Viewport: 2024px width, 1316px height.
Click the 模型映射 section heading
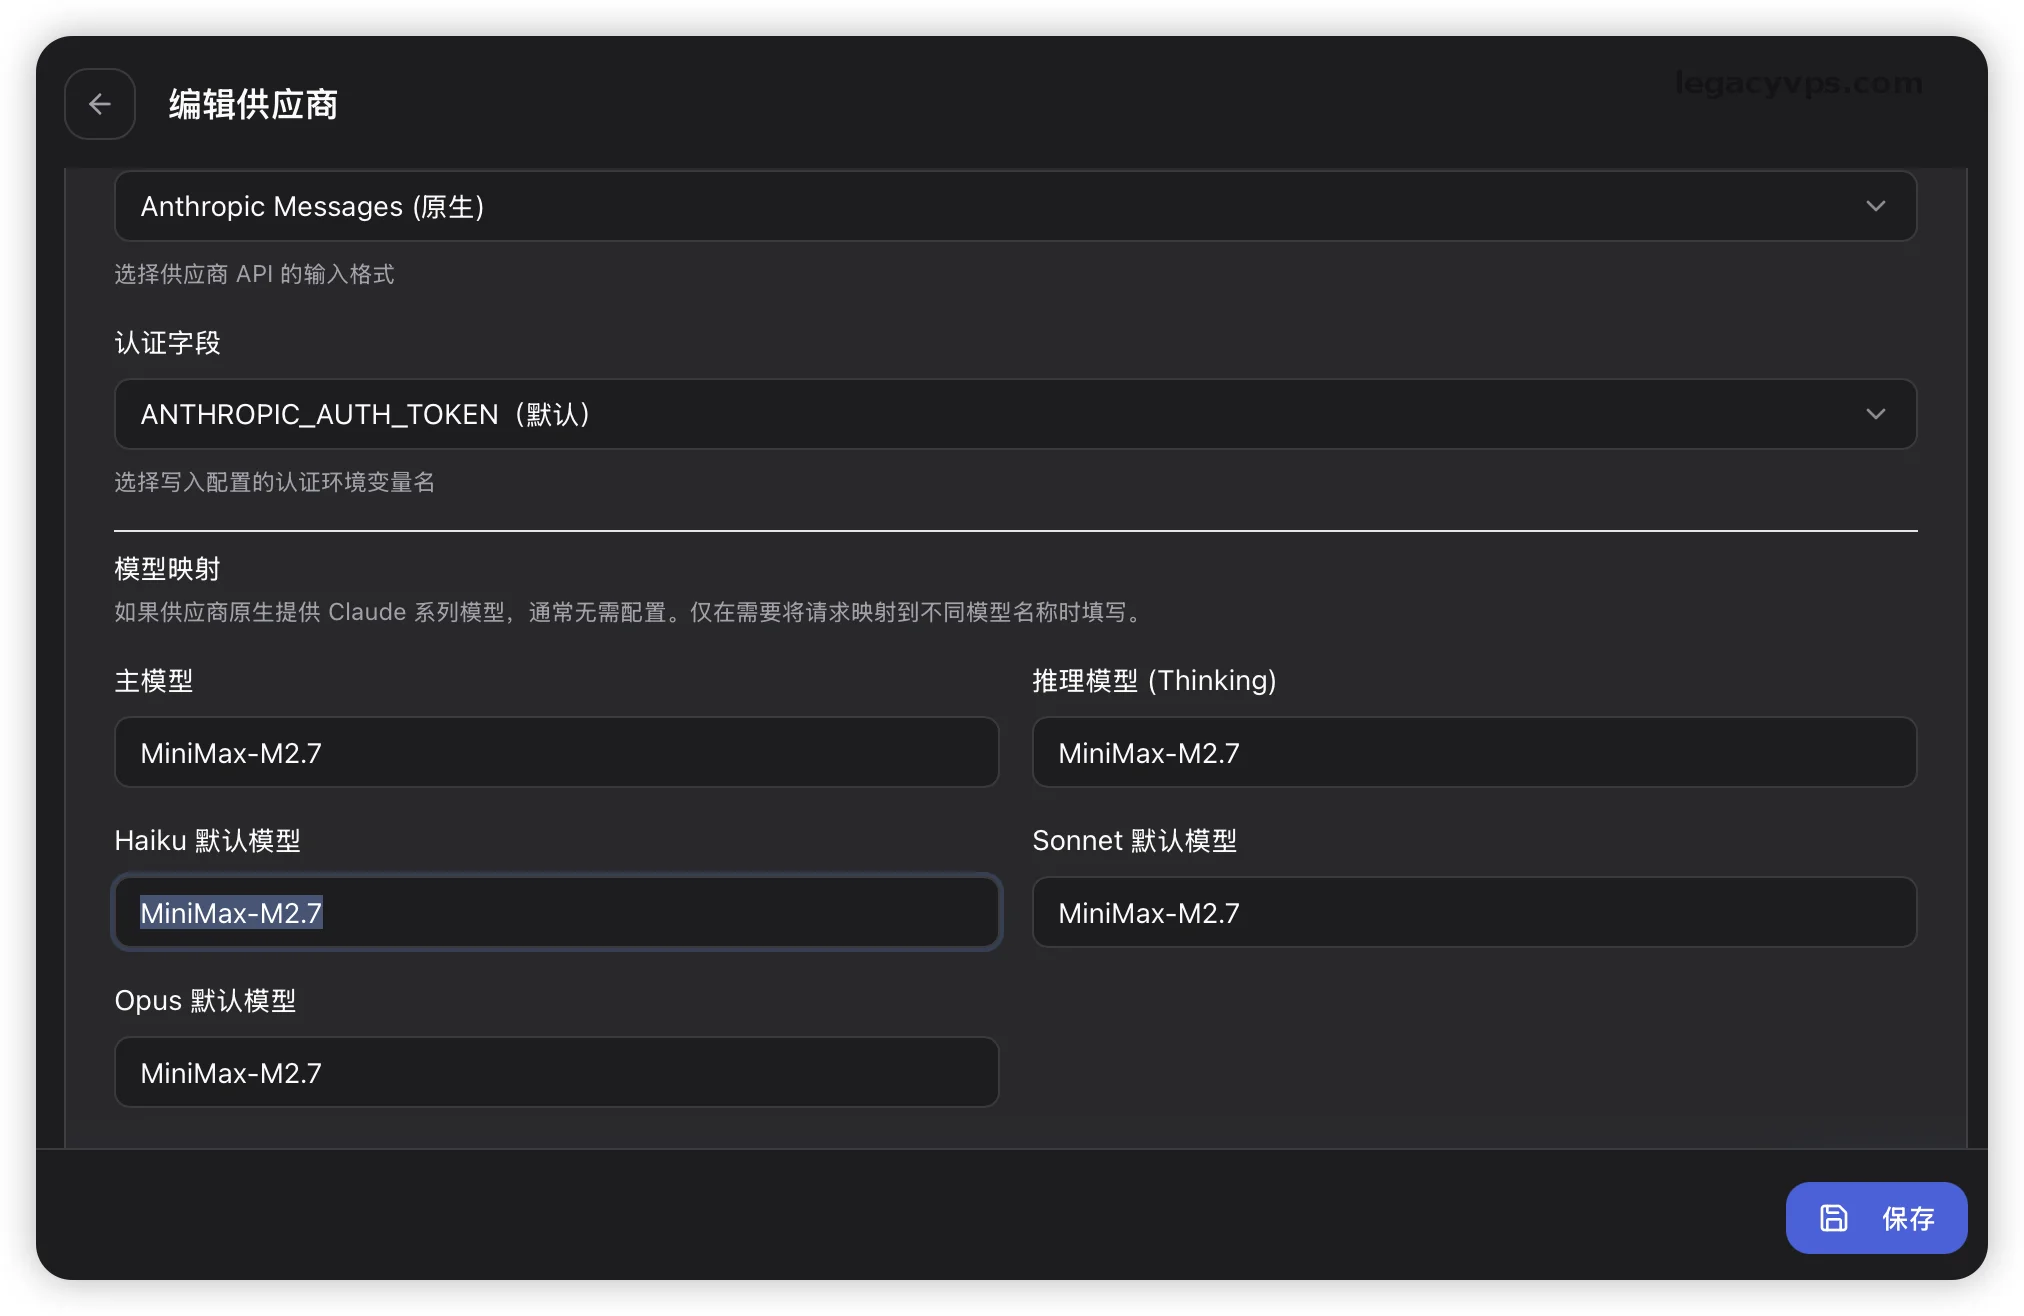(x=167, y=569)
